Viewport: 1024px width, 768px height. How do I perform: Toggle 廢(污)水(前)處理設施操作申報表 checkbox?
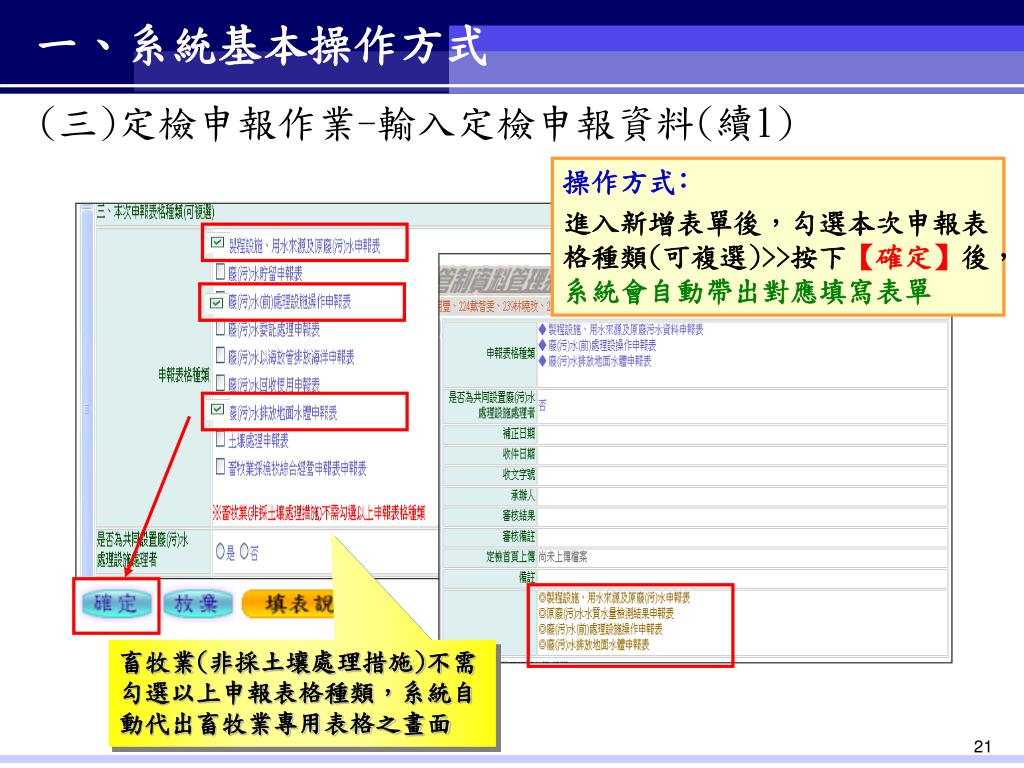[216, 302]
